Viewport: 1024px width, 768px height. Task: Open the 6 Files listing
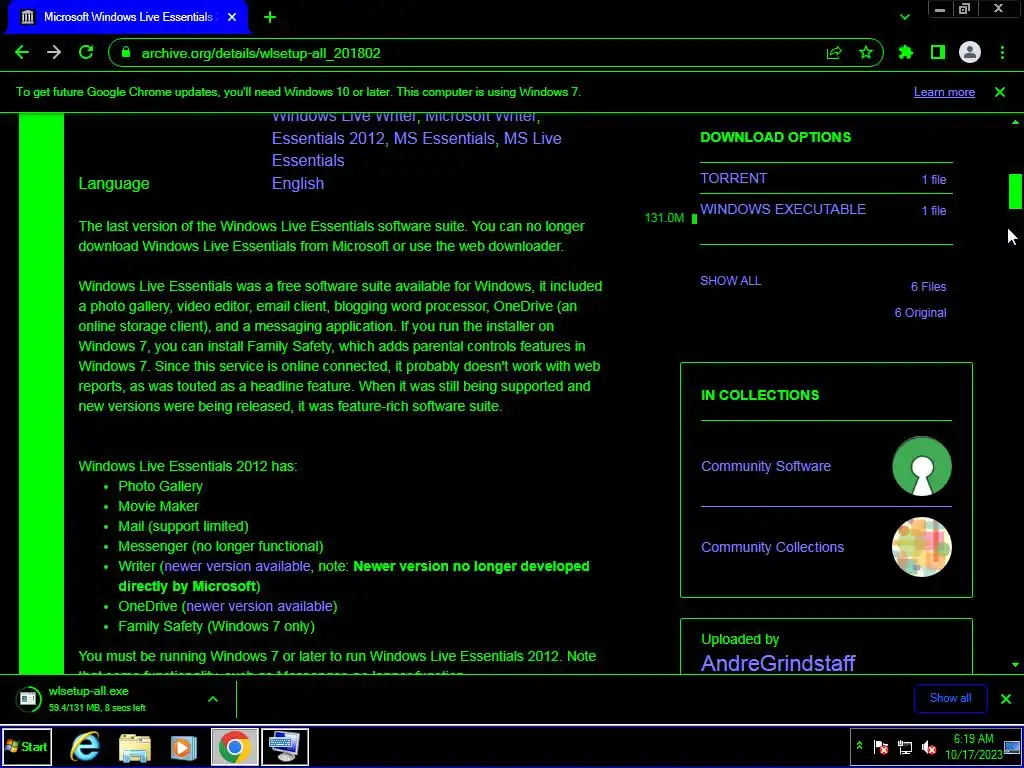point(929,287)
